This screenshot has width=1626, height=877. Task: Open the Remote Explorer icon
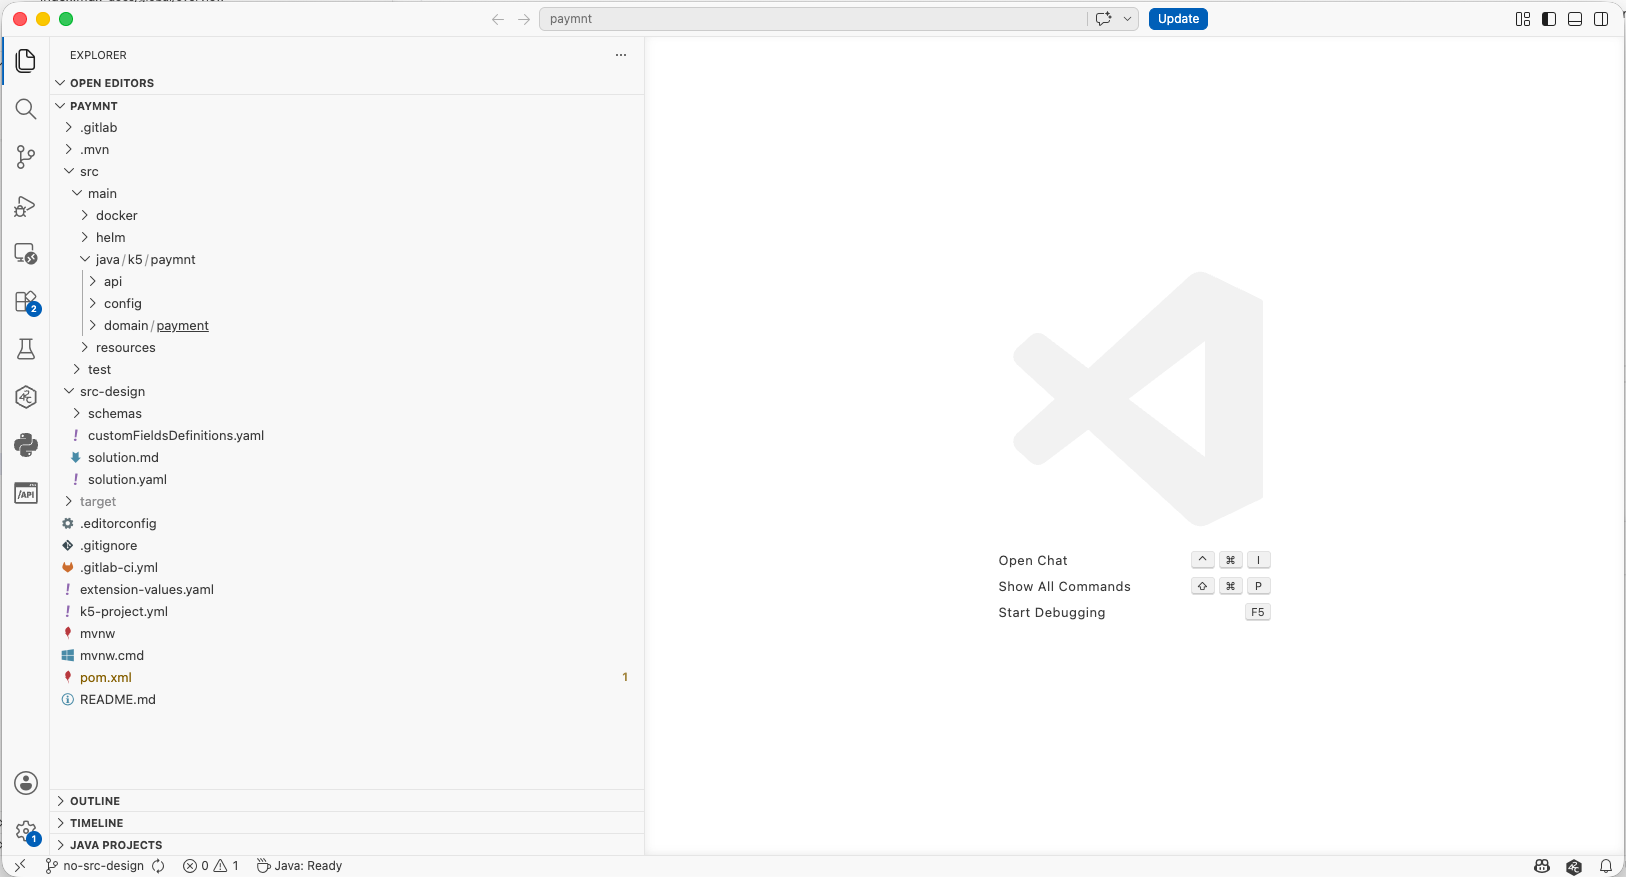pyautogui.click(x=26, y=254)
